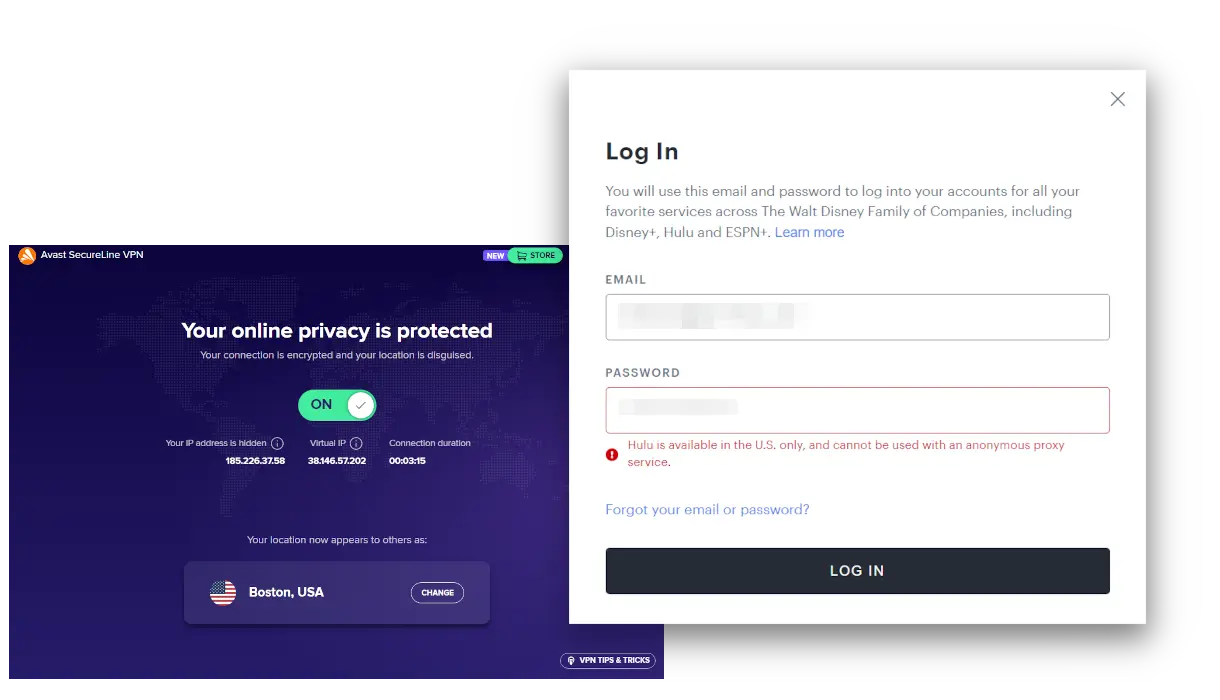Click CHANGE to switch VPN location
Screen dimensions: 1220x700
[x=437, y=592]
